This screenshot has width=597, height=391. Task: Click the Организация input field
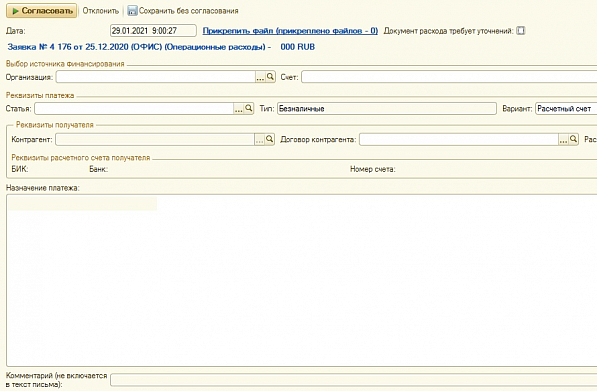coord(155,77)
